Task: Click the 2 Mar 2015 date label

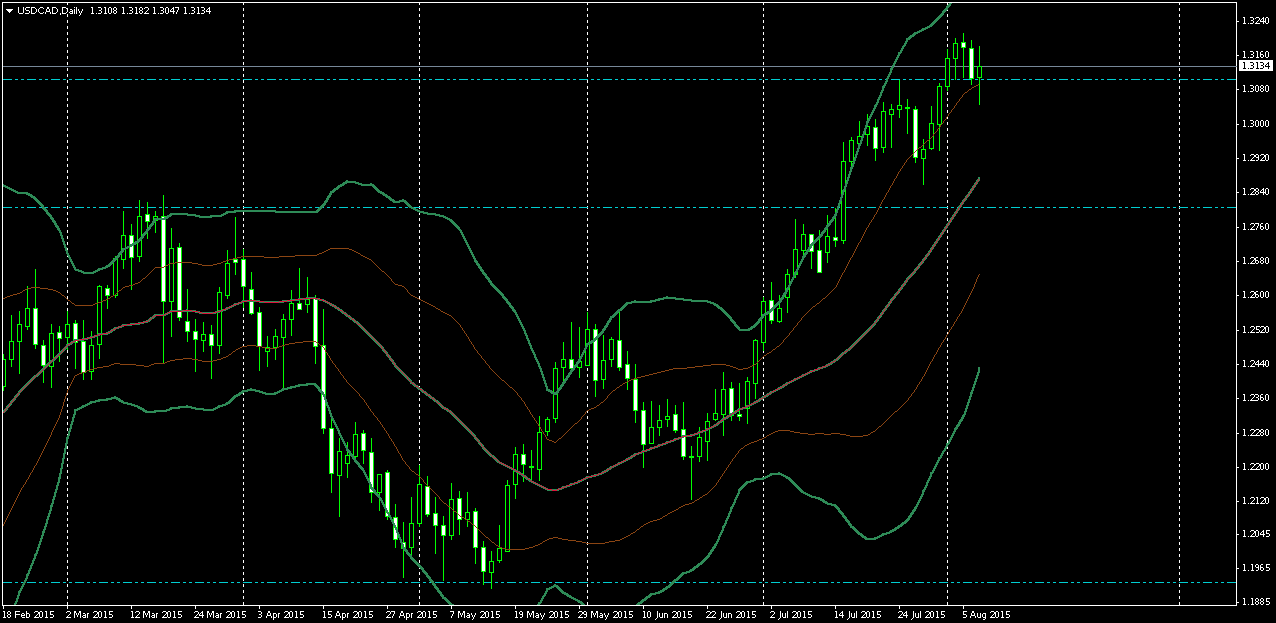Action: (91, 615)
